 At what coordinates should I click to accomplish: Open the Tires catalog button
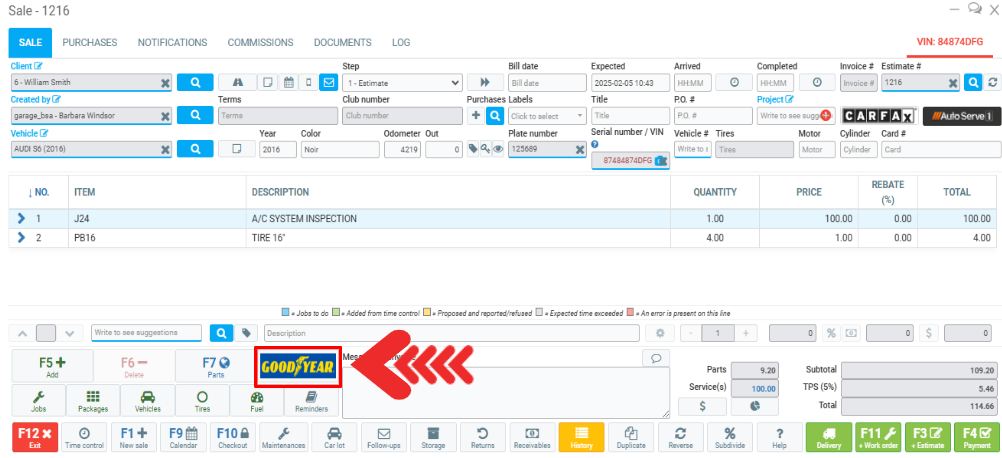[203, 401]
